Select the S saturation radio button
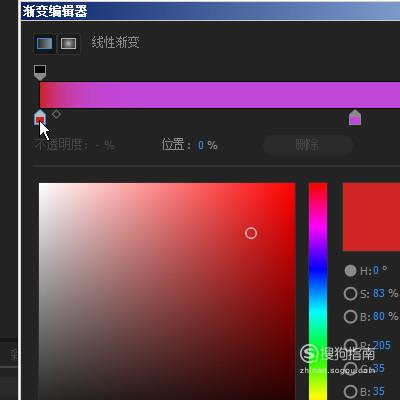Image resolution: width=400 pixels, height=400 pixels. coord(350,294)
